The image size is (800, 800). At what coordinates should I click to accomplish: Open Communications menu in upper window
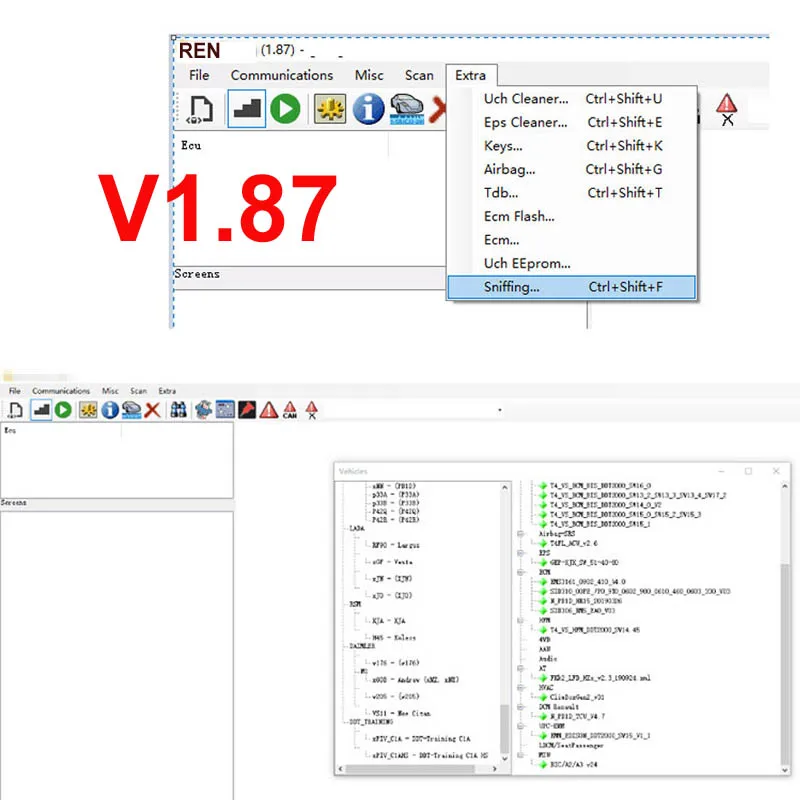tap(282, 75)
